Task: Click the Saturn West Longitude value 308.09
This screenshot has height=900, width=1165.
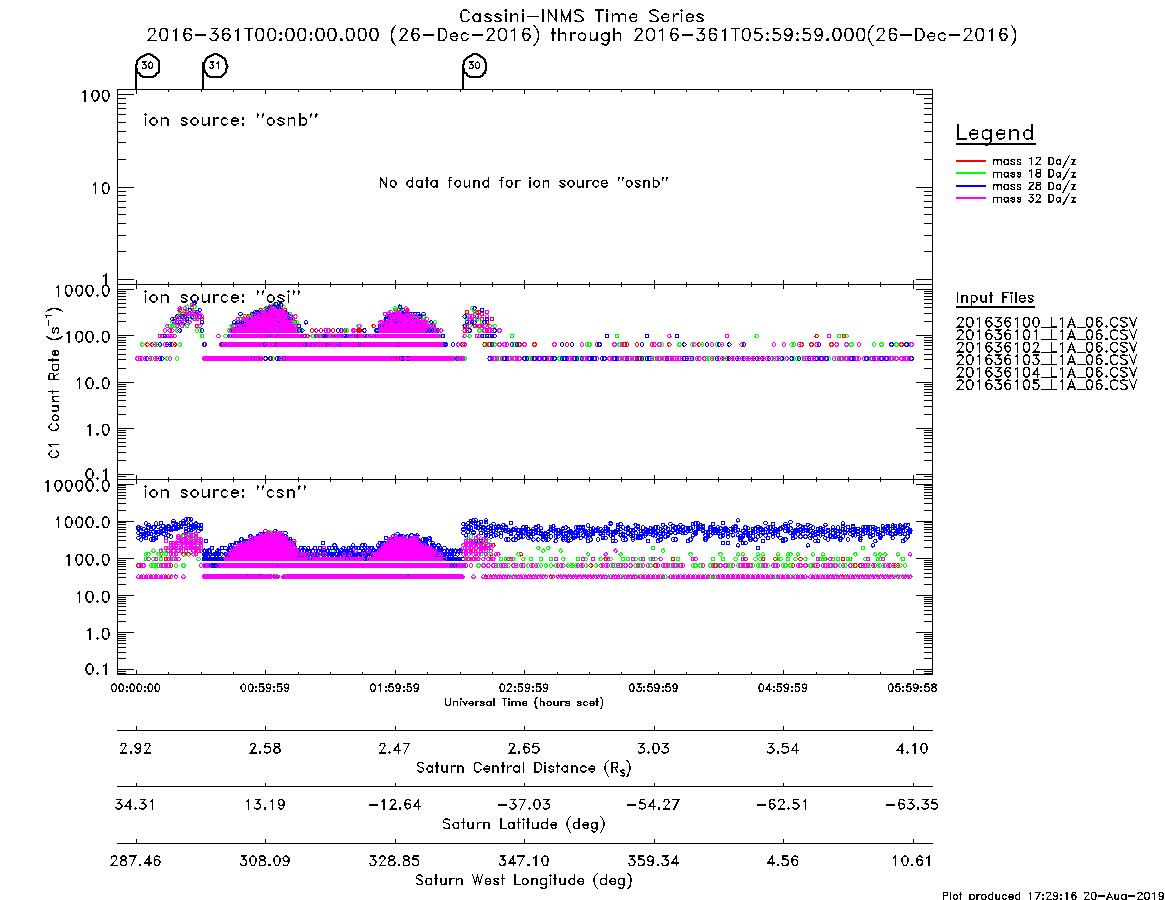Action: point(265,861)
